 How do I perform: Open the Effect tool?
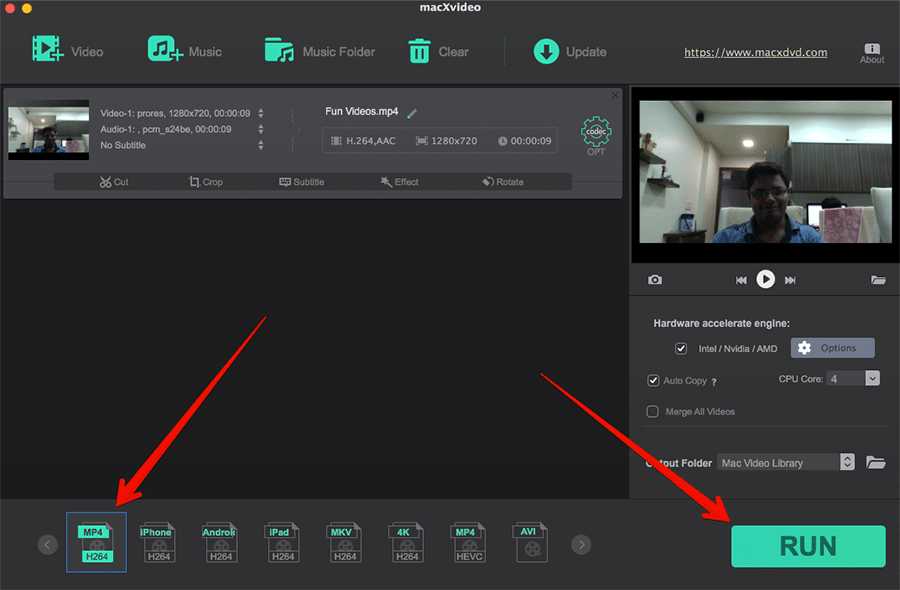399,182
